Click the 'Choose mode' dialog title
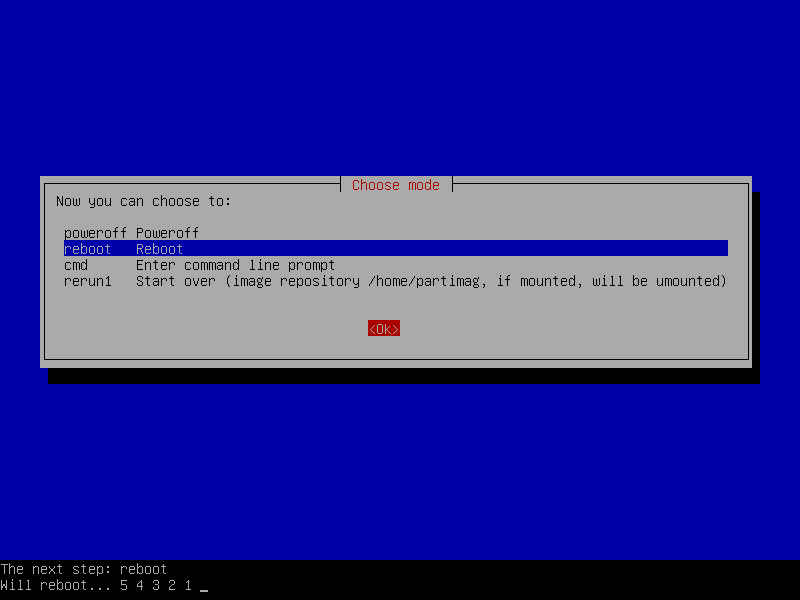 [395, 185]
